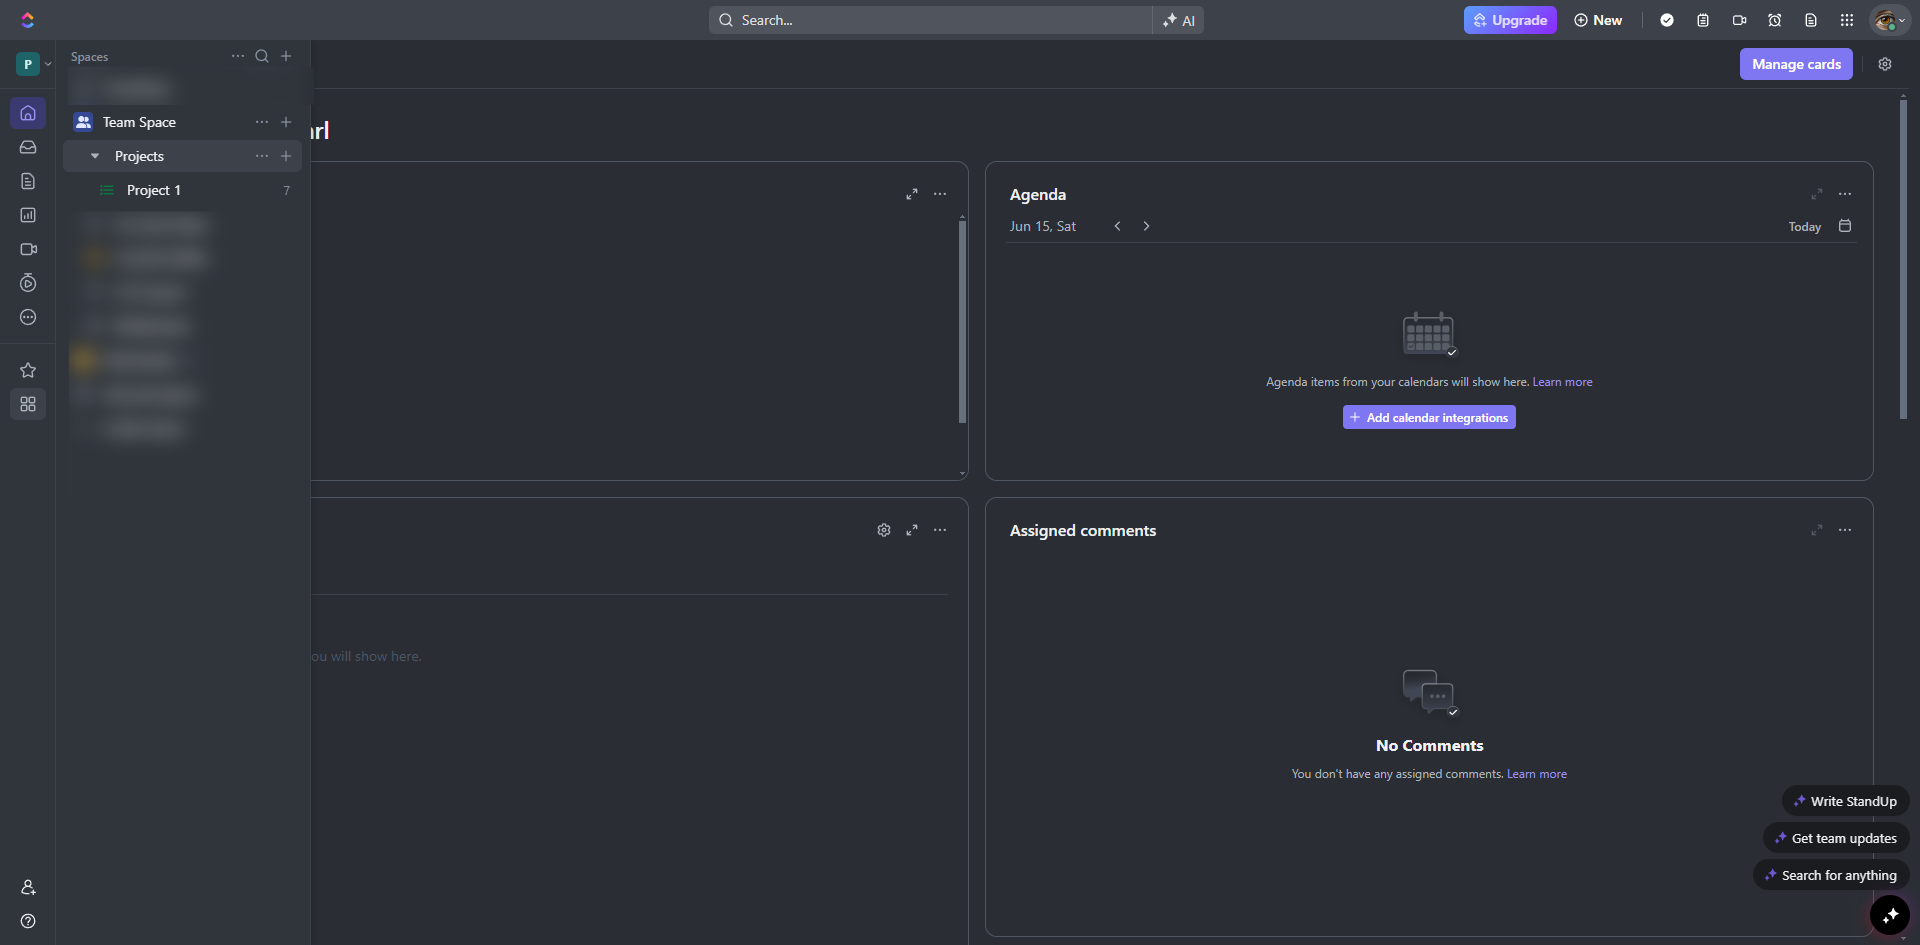
Task: Click the Invite people icon at sidebar bottom
Action: pyautogui.click(x=28, y=887)
